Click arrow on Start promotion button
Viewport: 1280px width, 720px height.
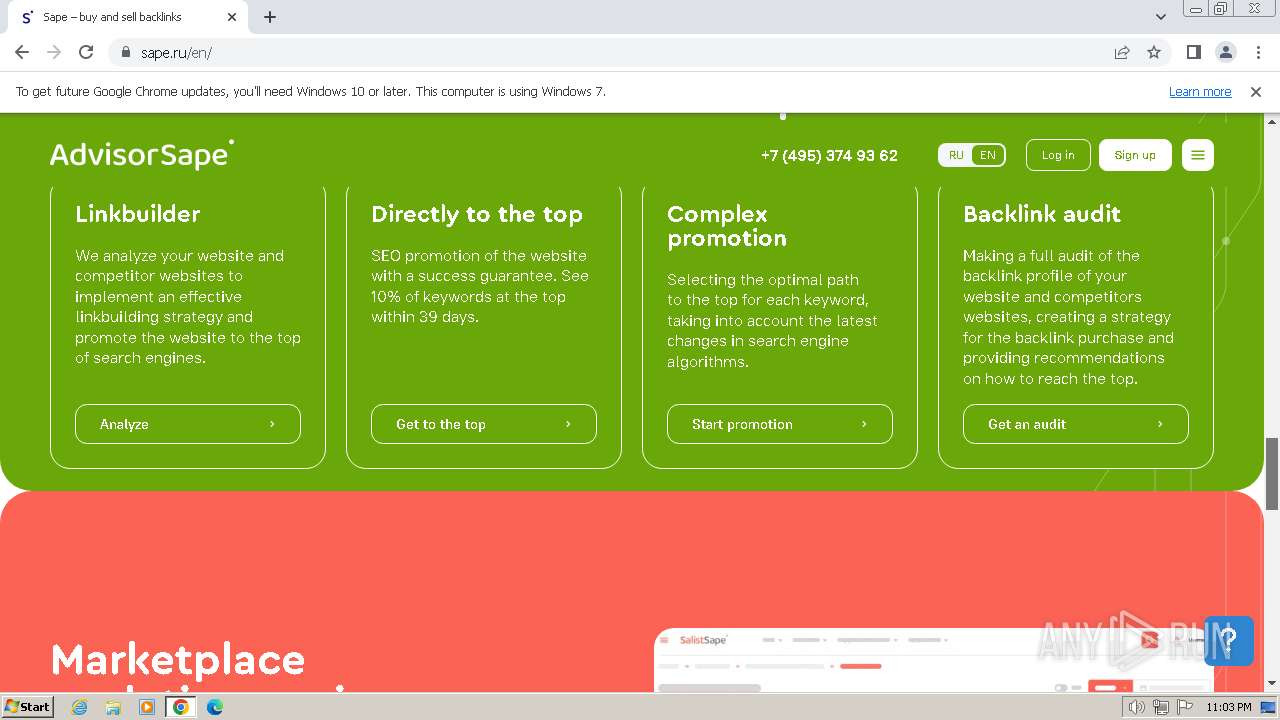(x=864, y=424)
